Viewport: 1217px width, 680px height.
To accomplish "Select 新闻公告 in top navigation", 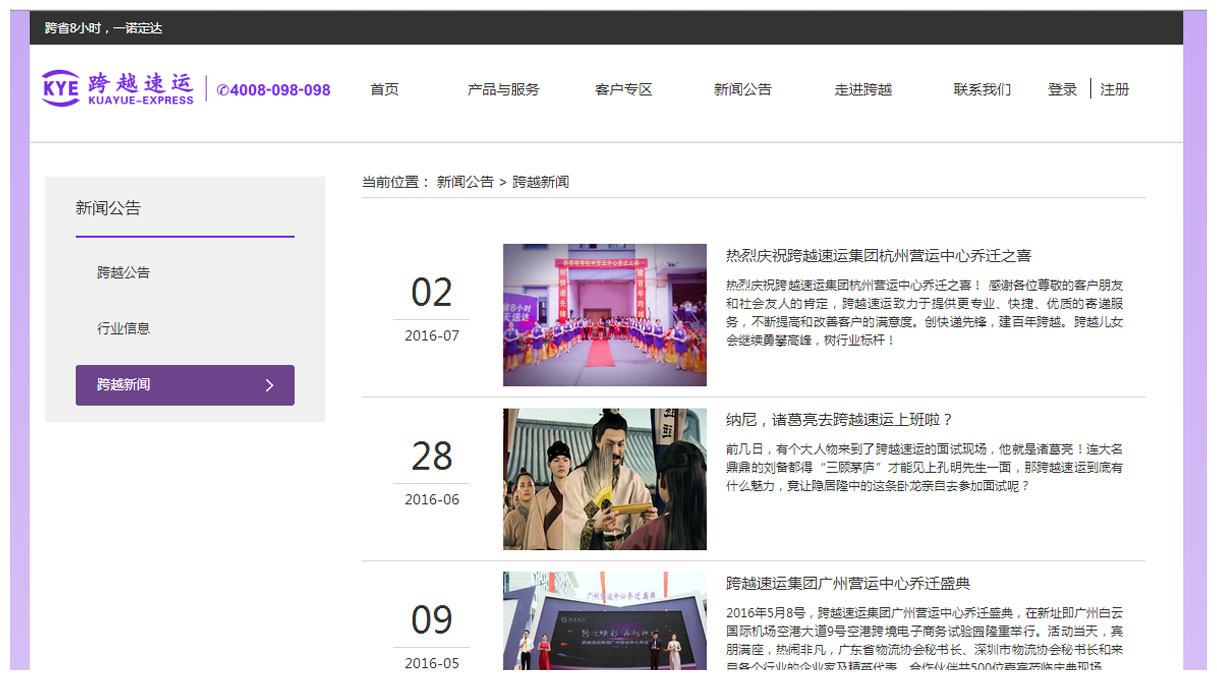I will (742, 89).
